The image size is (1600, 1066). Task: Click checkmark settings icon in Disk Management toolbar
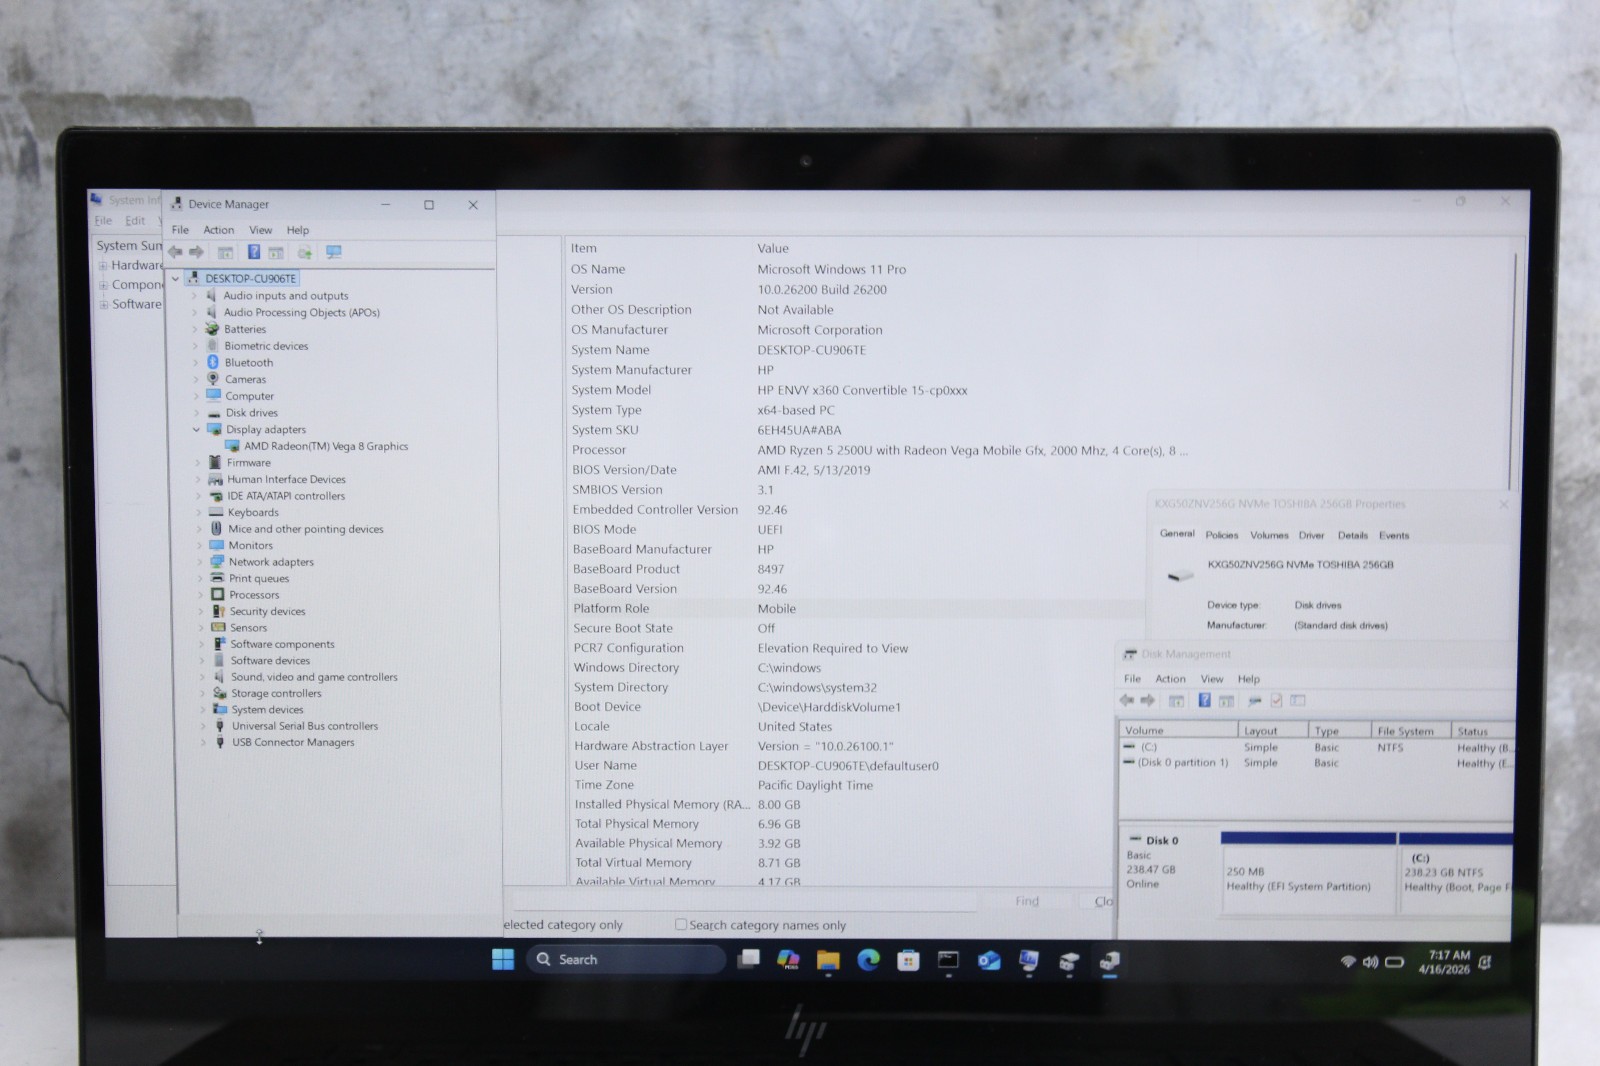(x=1277, y=700)
